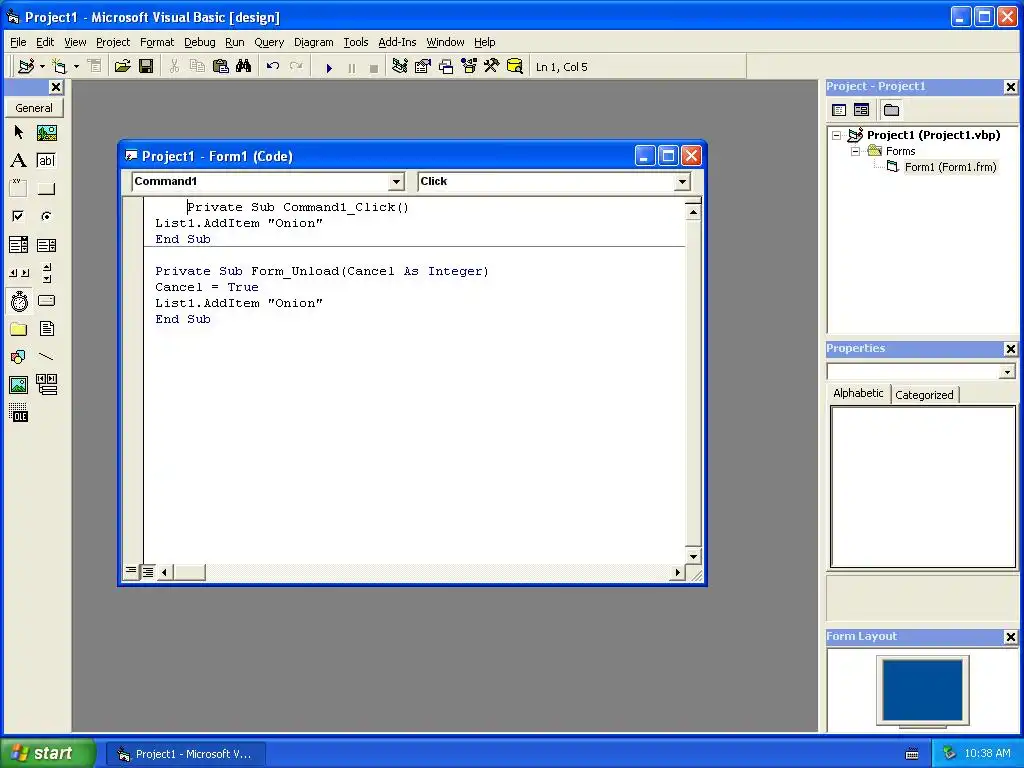Select the ComboBox control tool
The image size is (1024, 768).
tap(18, 245)
